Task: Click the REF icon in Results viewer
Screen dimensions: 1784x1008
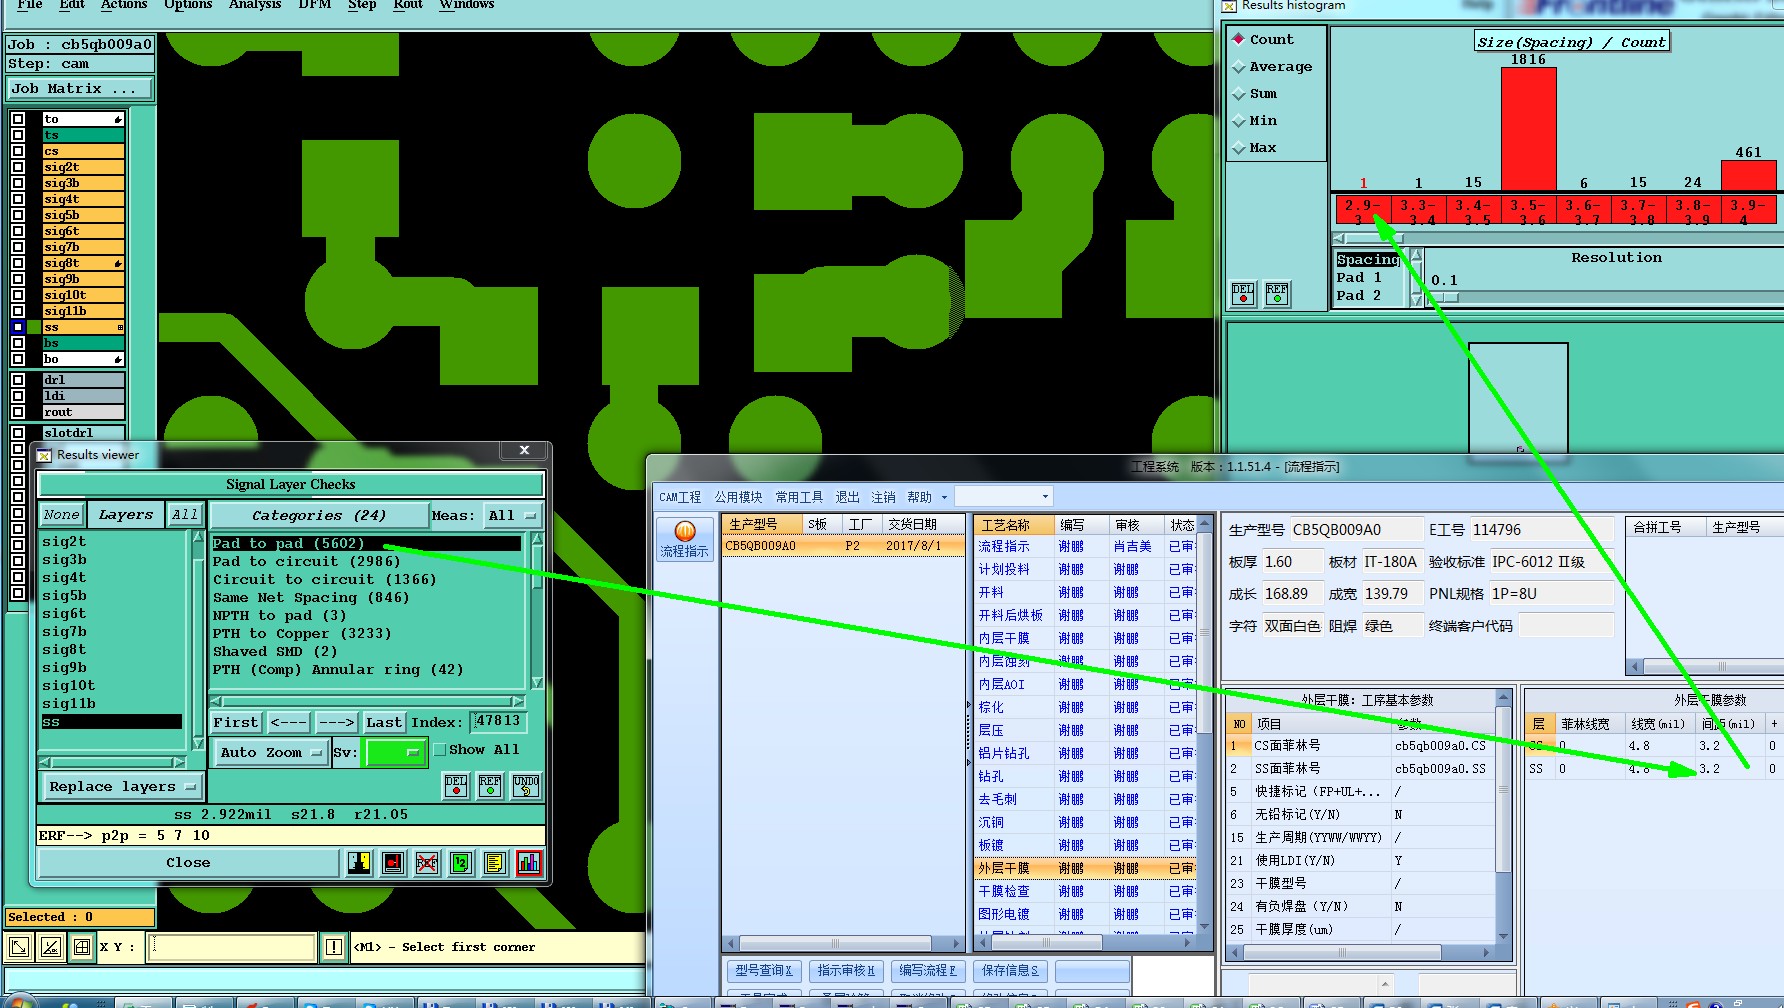Action: point(490,786)
